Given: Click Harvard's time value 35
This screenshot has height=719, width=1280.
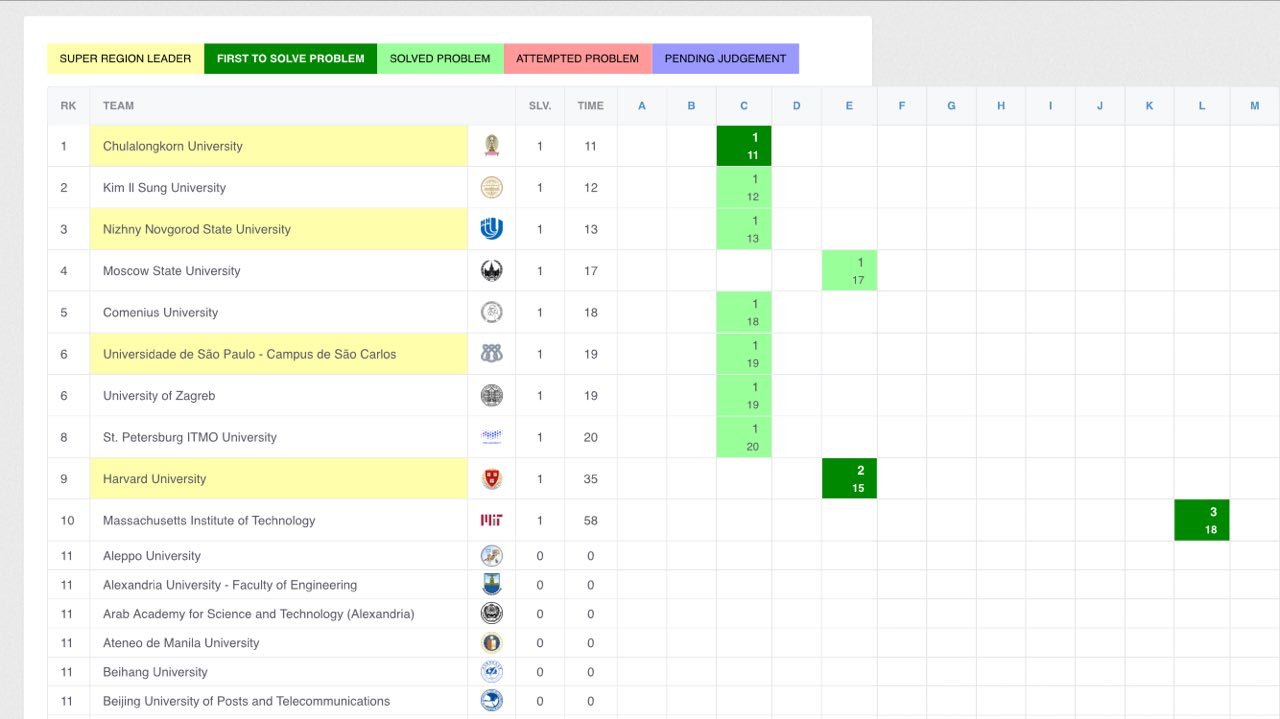Looking at the screenshot, I should point(590,479).
